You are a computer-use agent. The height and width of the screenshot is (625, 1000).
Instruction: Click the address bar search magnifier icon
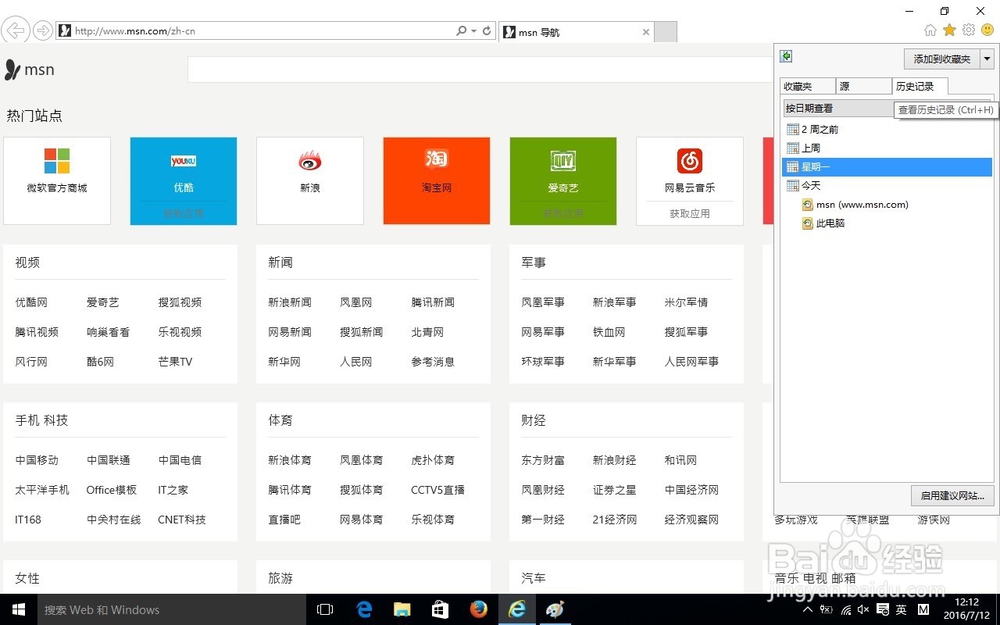tap(461, 31)
